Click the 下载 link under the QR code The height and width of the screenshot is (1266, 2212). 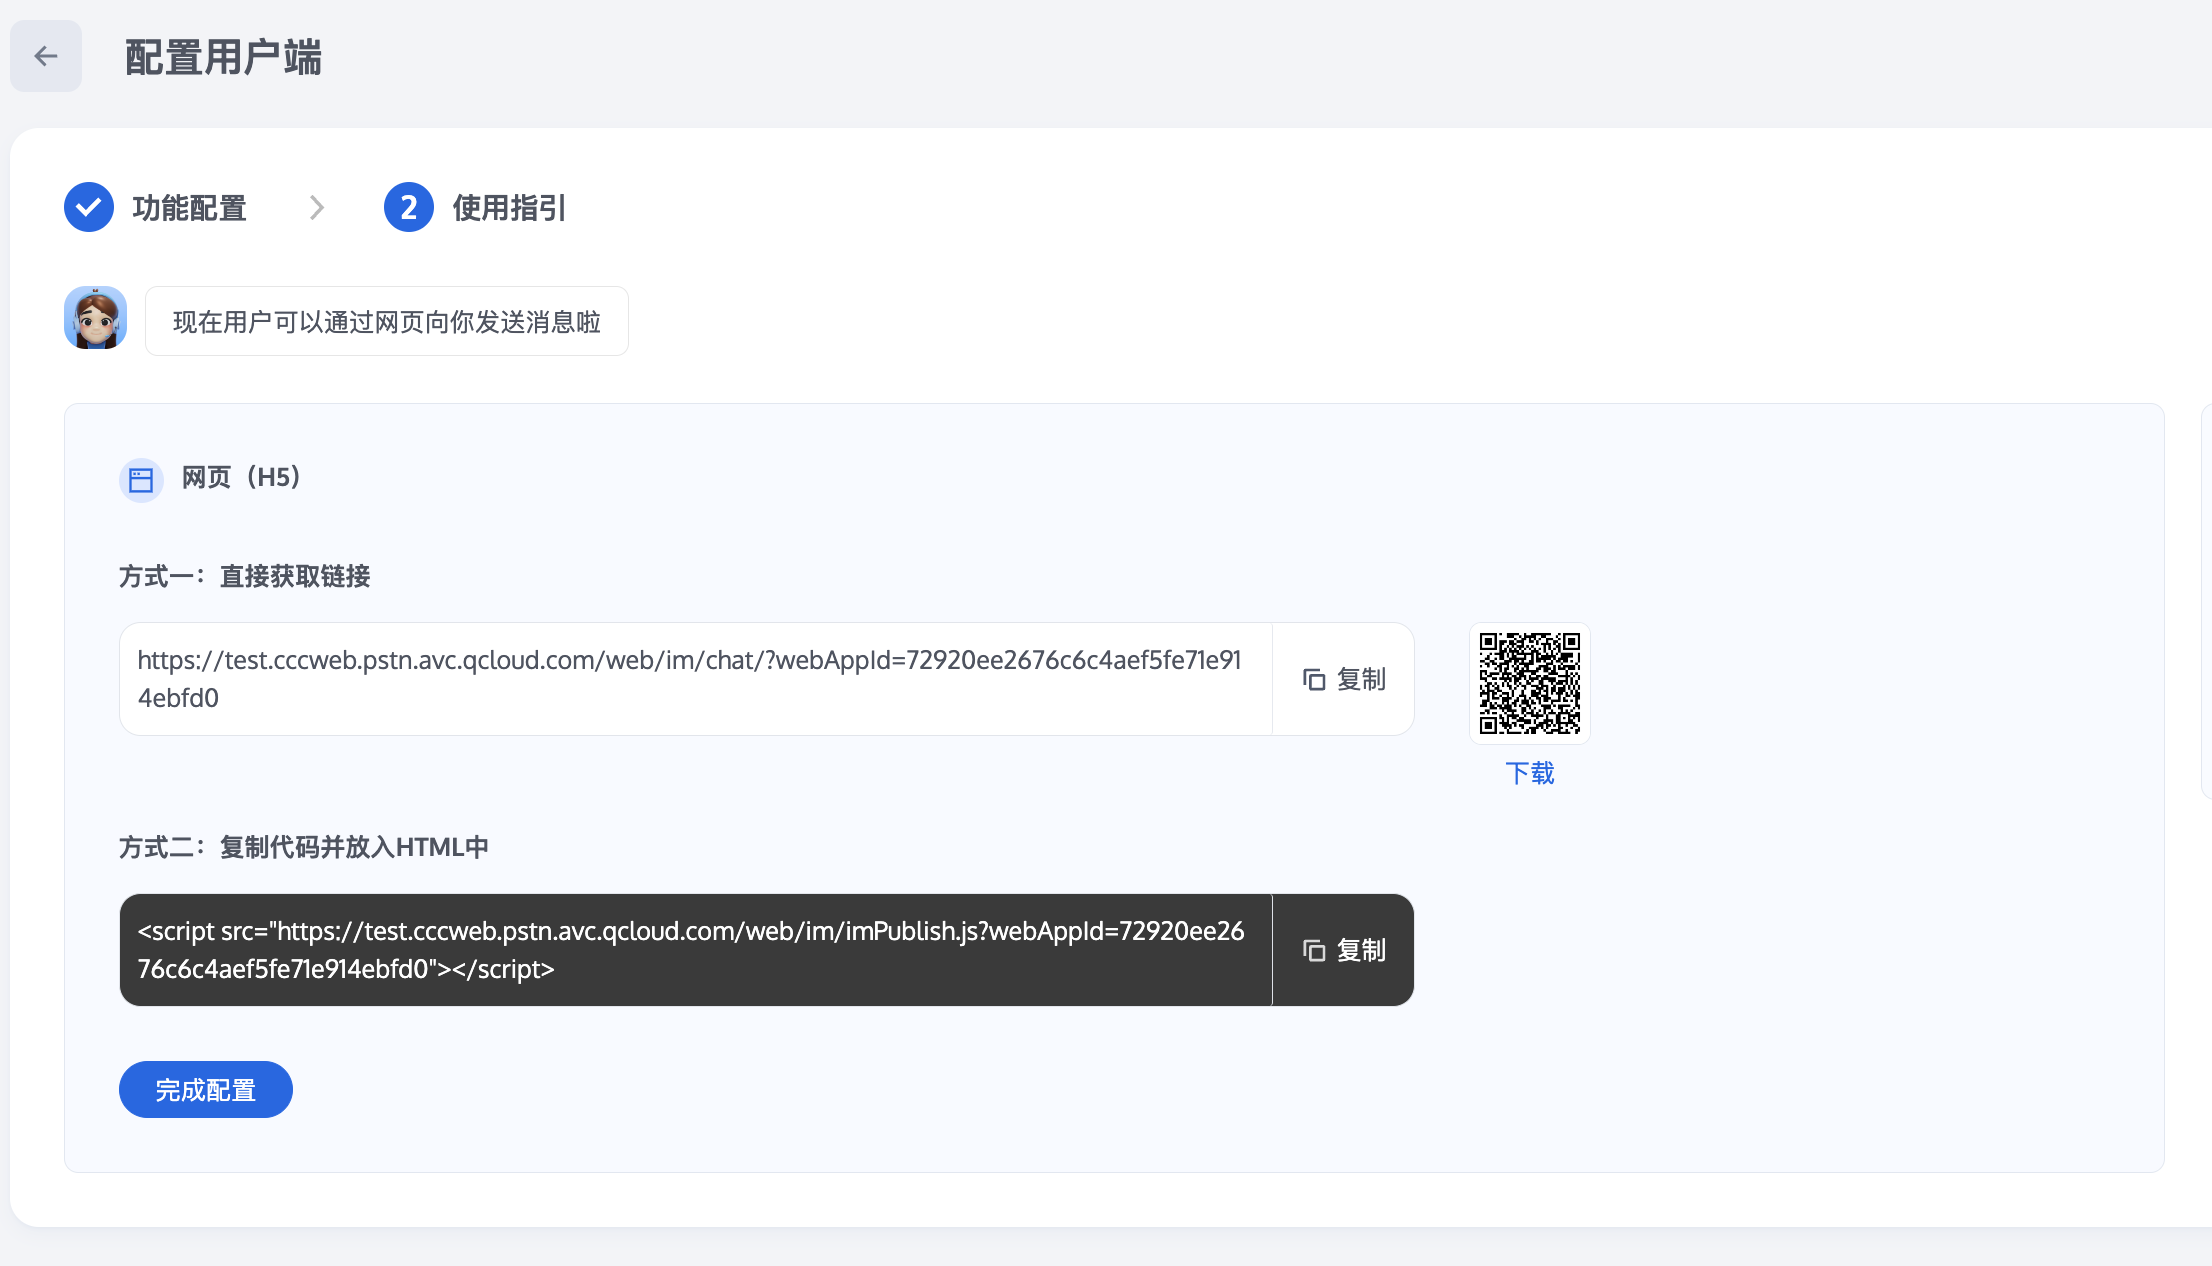pyautogui.click(x=1529, y=773)
